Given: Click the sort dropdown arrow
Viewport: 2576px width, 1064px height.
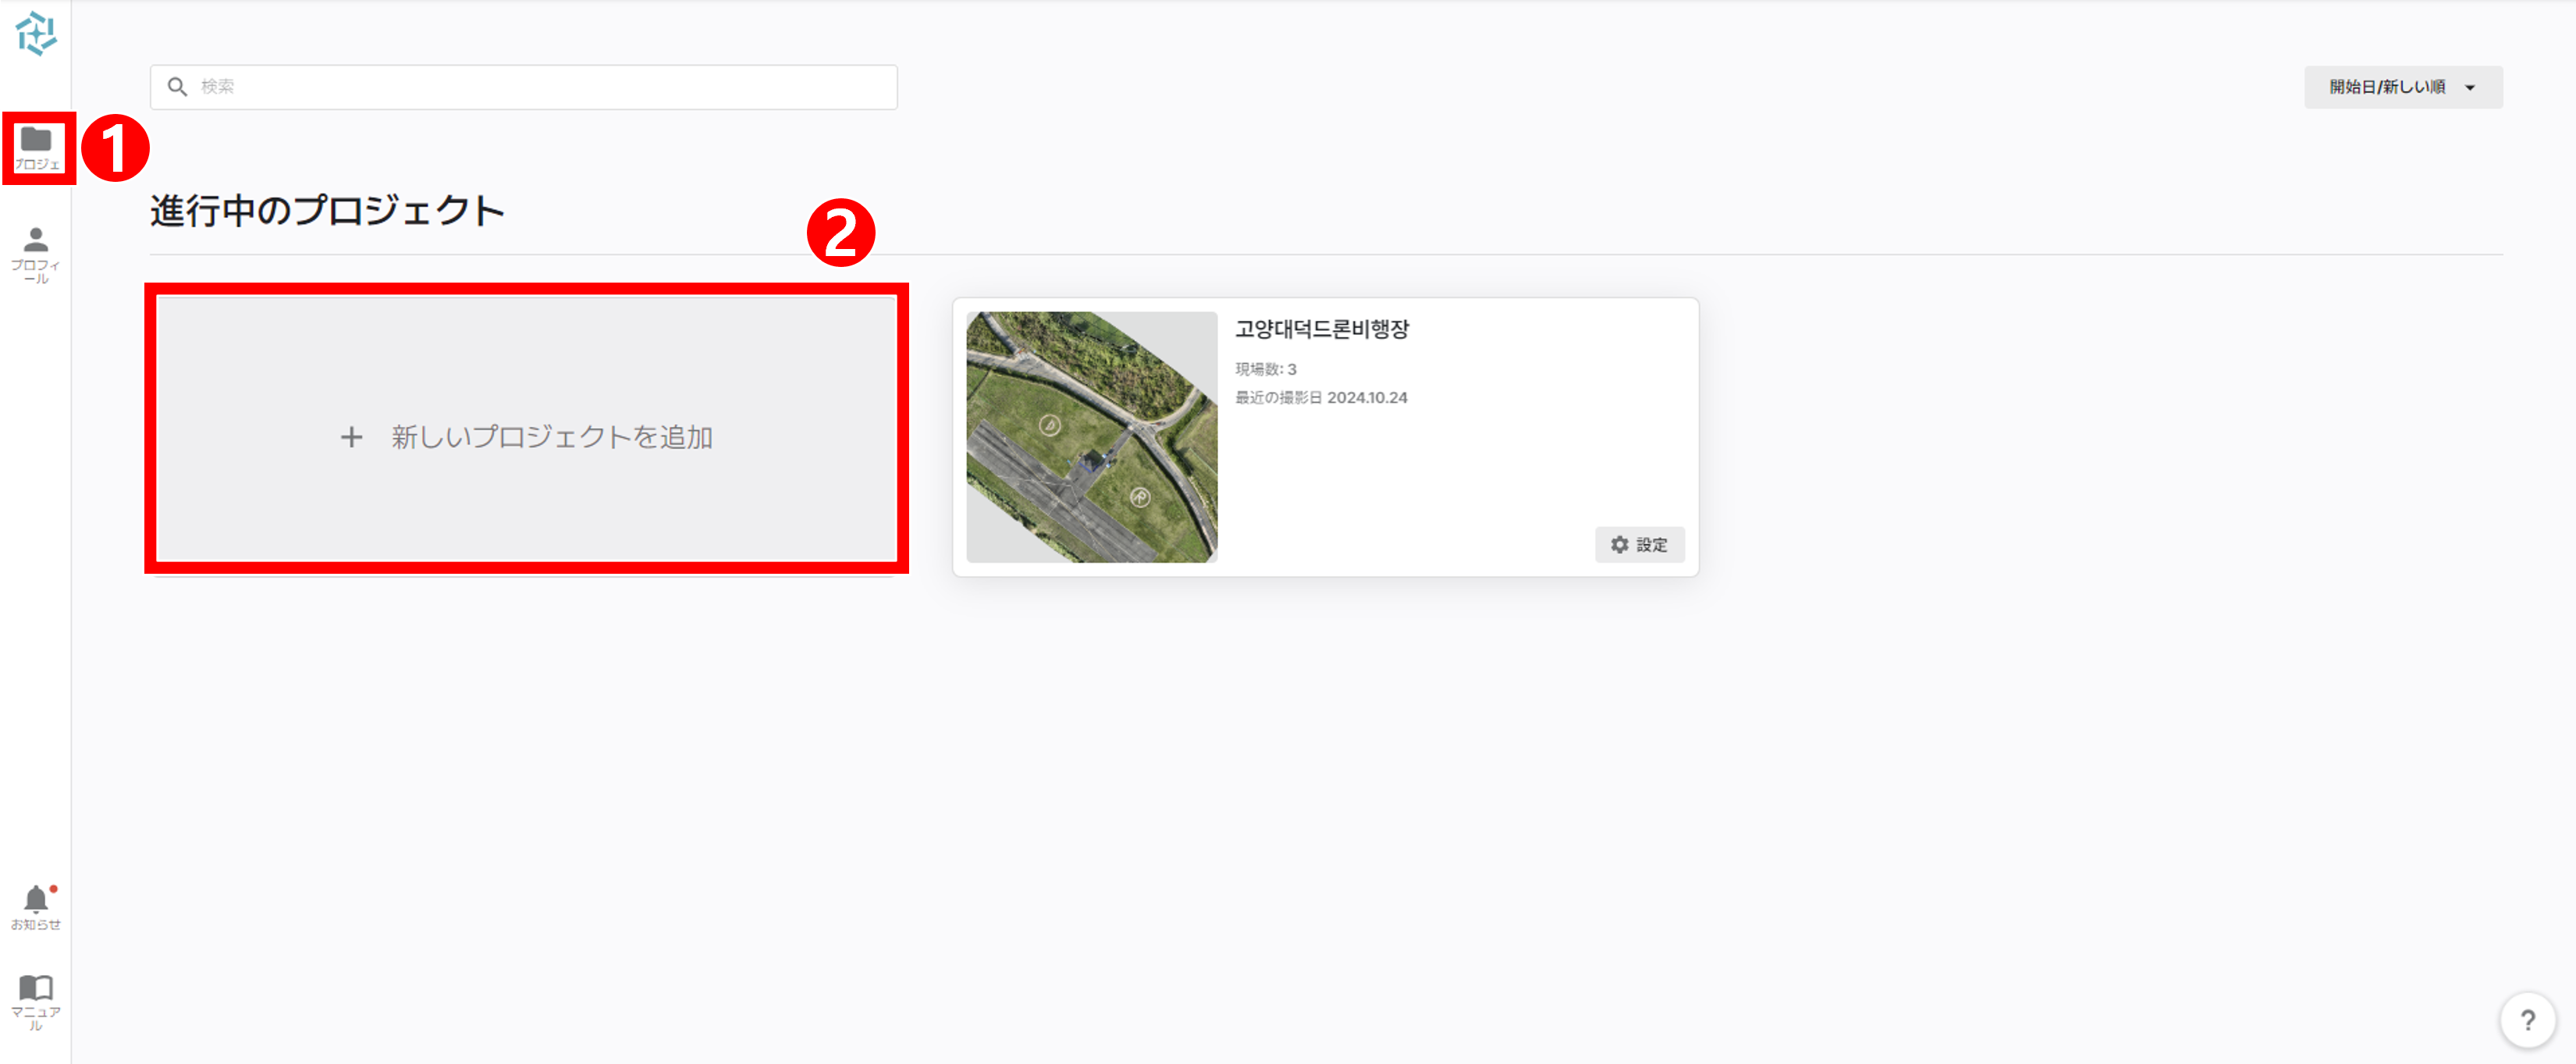Looking at the screenshot, I should (x=2470, y=88).
